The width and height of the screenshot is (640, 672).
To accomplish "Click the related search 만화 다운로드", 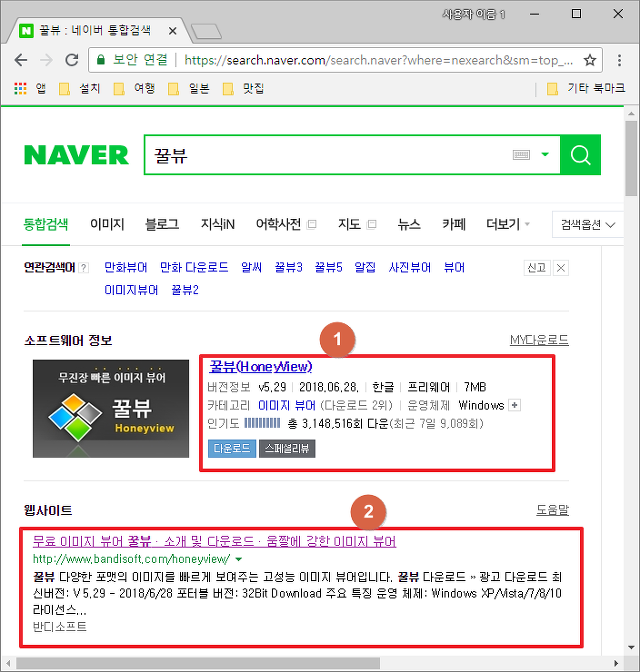I will tap(194, 267).
